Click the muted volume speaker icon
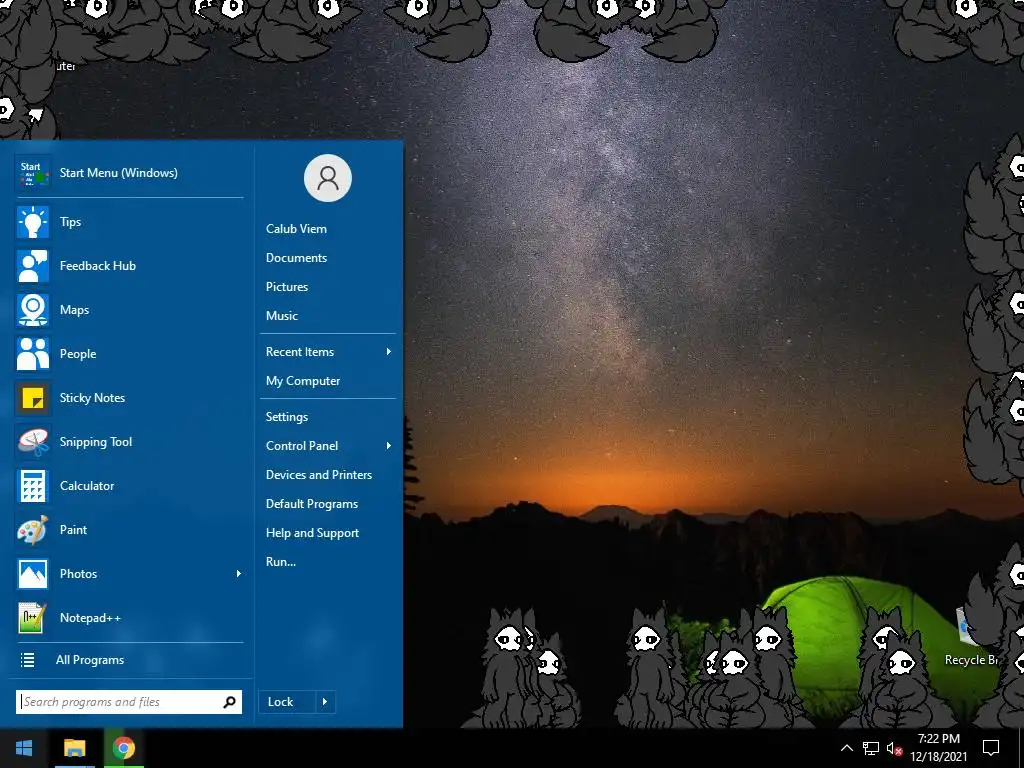The width and height of the screenshot is (1024, 768). point(895,748)
